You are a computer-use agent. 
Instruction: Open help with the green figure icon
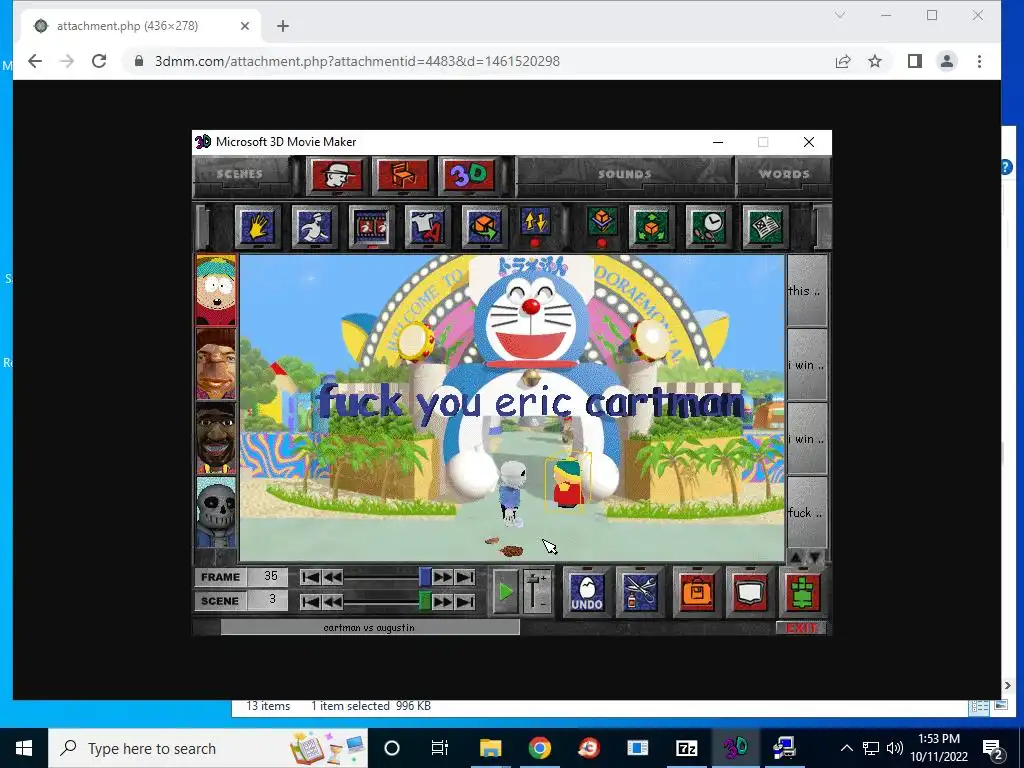click(x=803, y=592)
